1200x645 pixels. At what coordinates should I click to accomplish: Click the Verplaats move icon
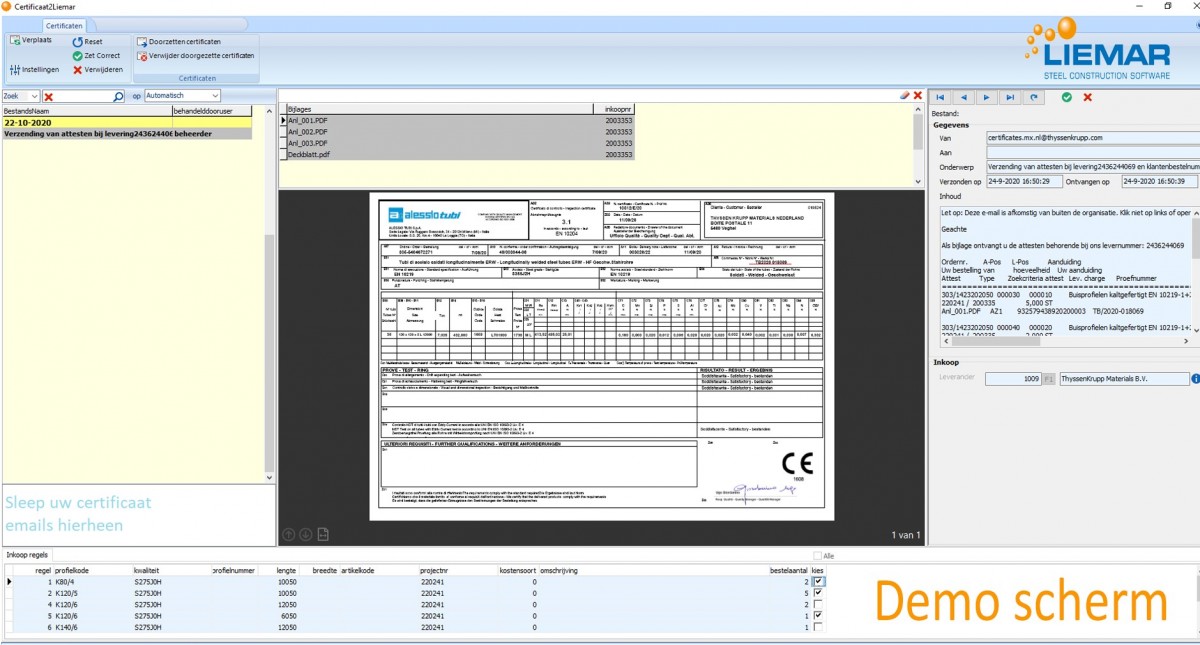click(15, 40)
